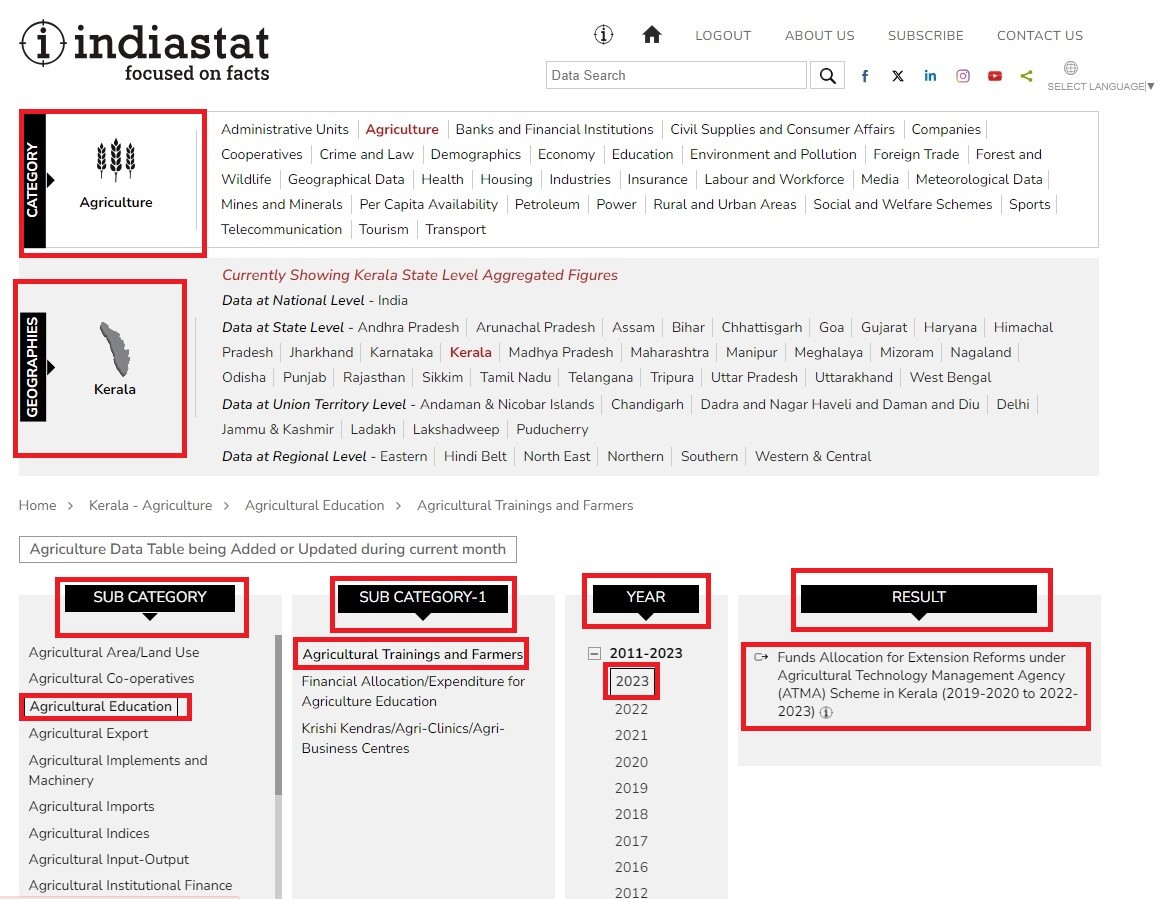The width and height of the screenshot is (1170, 899).
Task: Open the Funds Allocation ATMA Scheme result
Action: pos(921,684)
